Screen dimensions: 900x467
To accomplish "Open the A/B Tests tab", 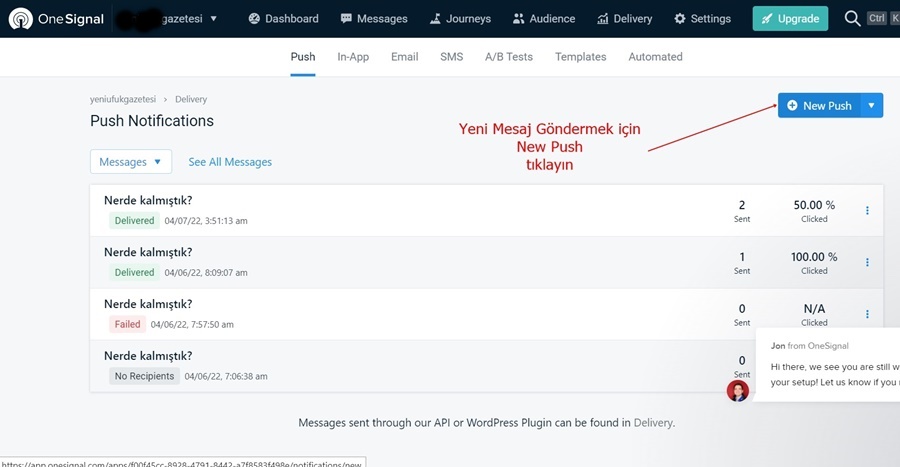I will 509,57.
